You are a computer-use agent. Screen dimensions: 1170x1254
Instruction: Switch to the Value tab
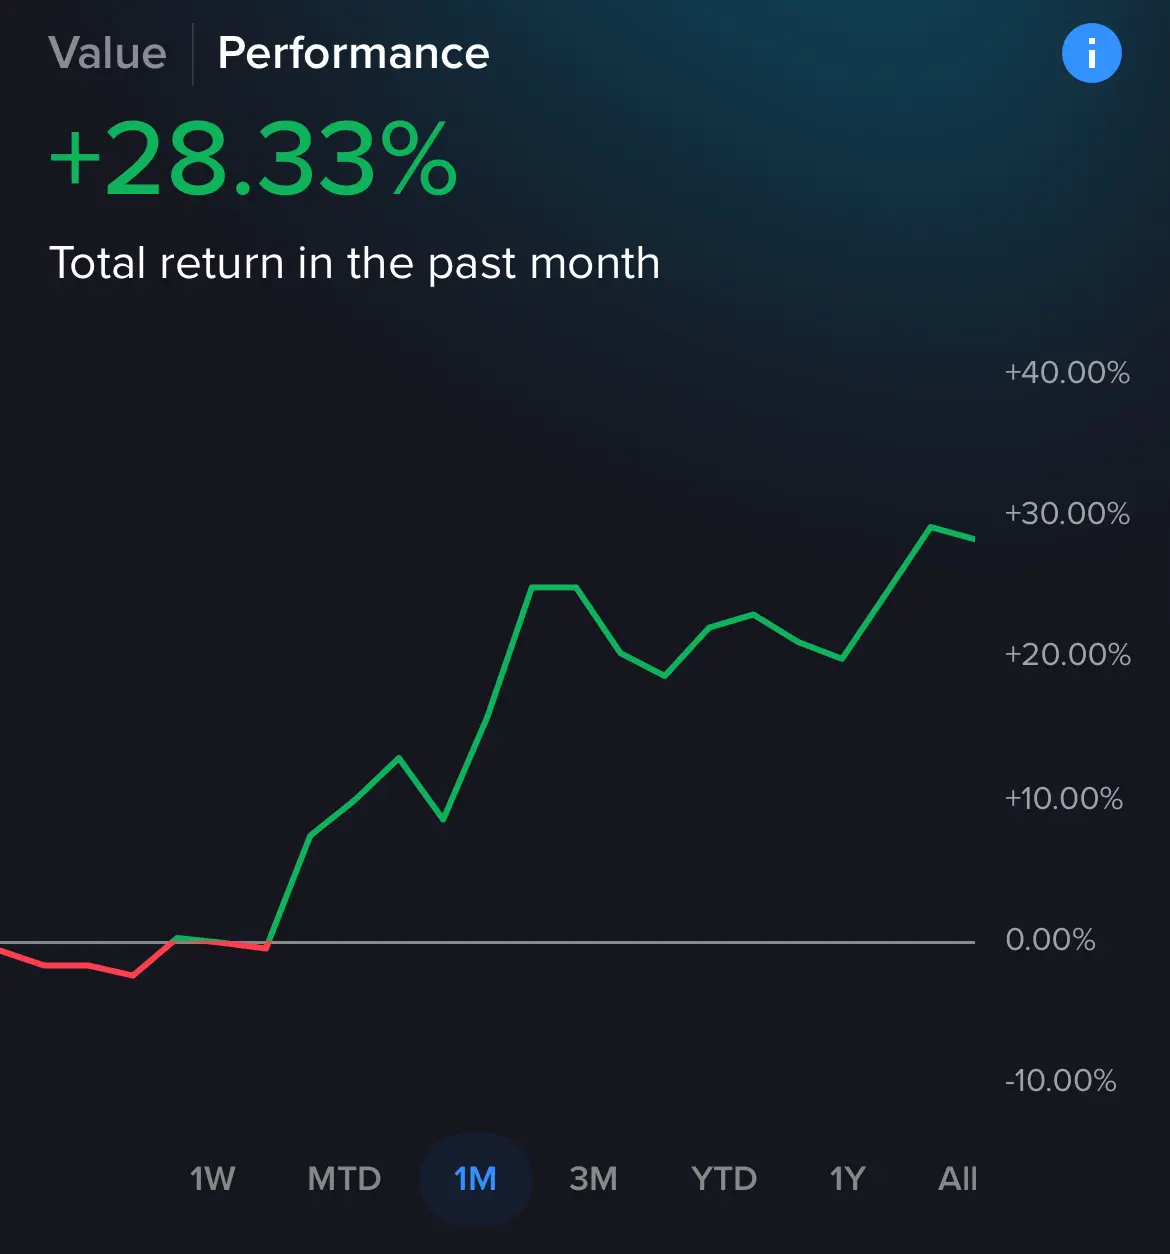coord(108,53)
